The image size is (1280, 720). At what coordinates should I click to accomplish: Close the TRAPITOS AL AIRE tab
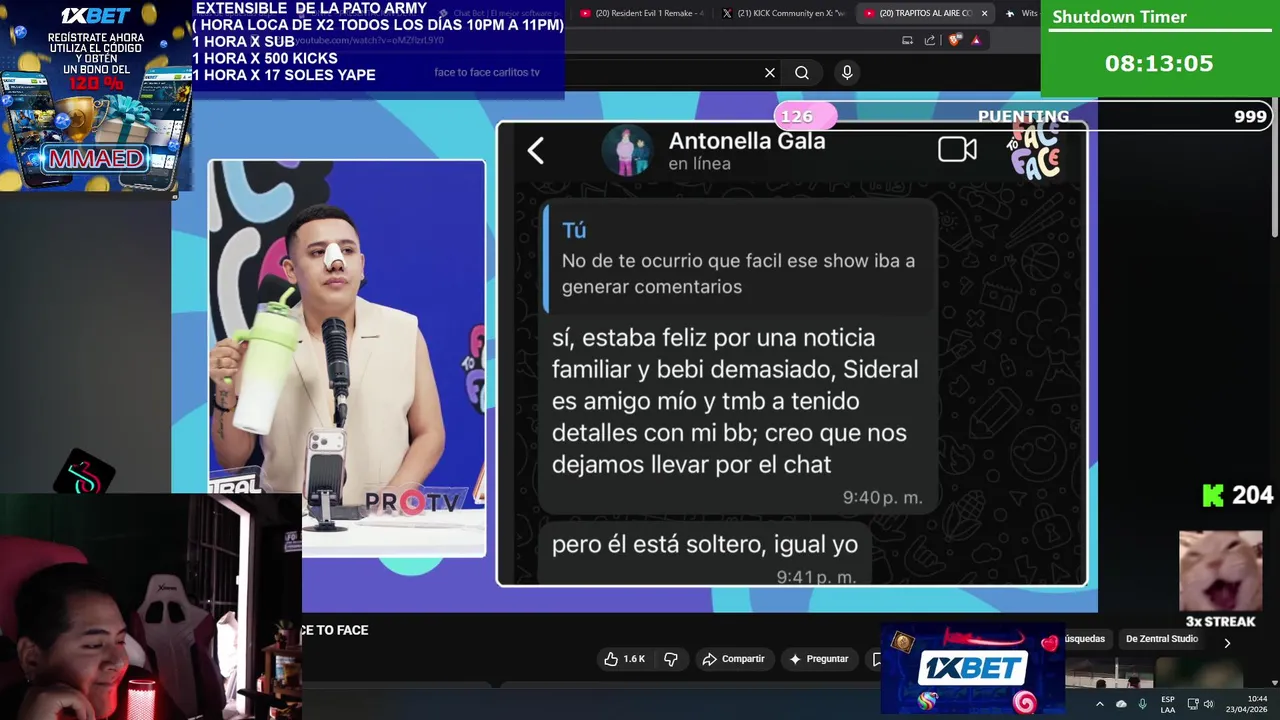point(984,13)
